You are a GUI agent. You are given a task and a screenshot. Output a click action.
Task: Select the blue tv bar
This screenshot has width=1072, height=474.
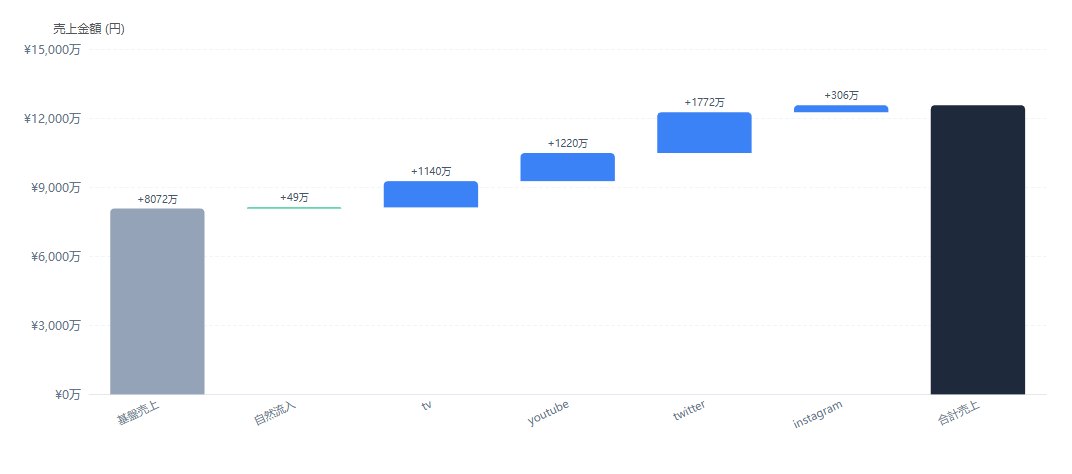(x=430, y=194)
